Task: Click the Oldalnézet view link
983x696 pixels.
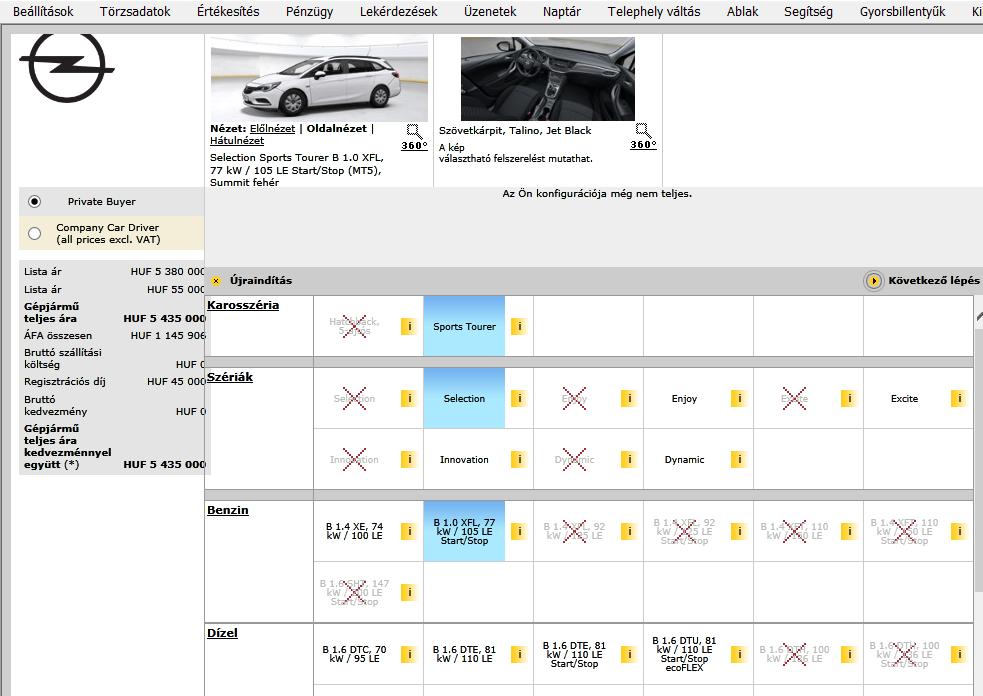Action: point(337,129)
